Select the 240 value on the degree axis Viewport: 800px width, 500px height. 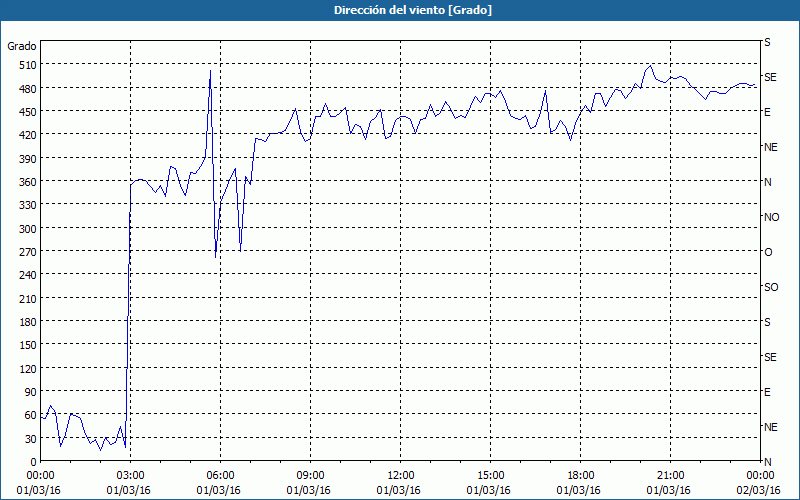28,276
